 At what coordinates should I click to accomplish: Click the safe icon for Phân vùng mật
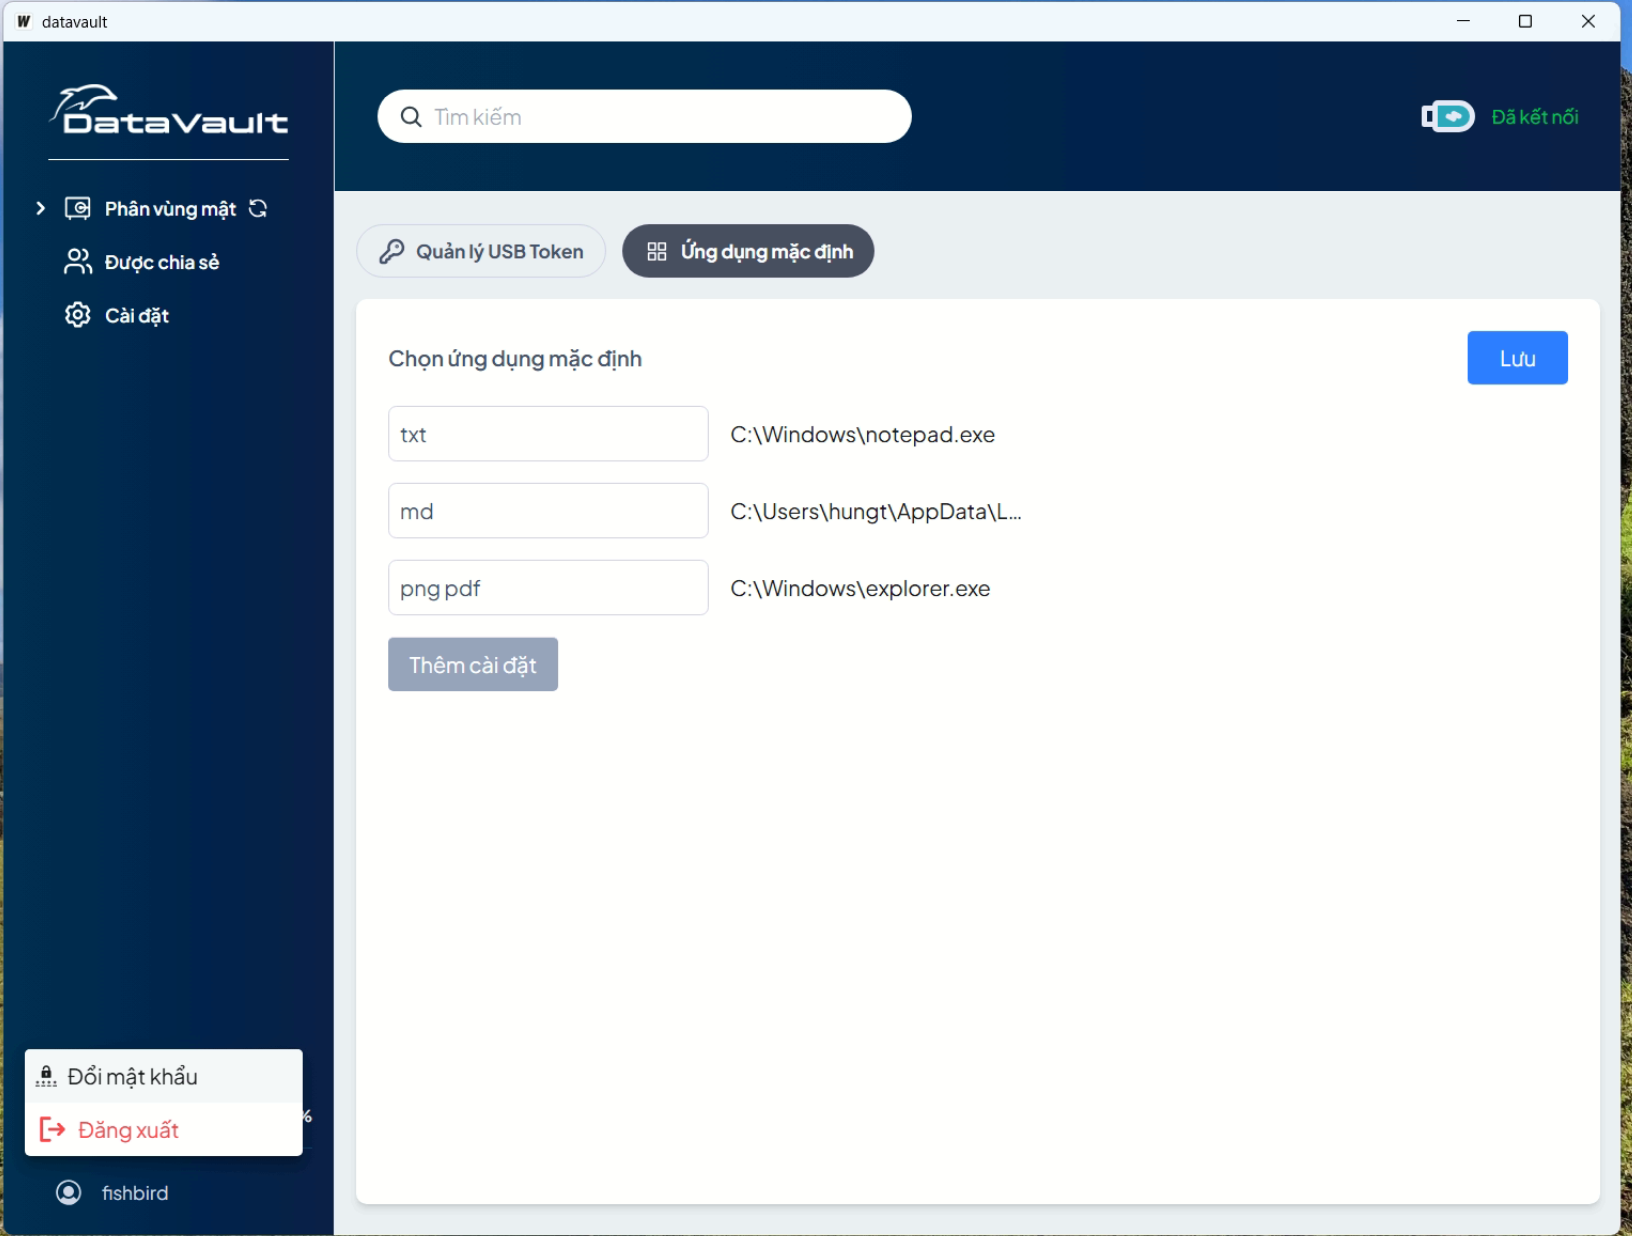click(77, 208)
